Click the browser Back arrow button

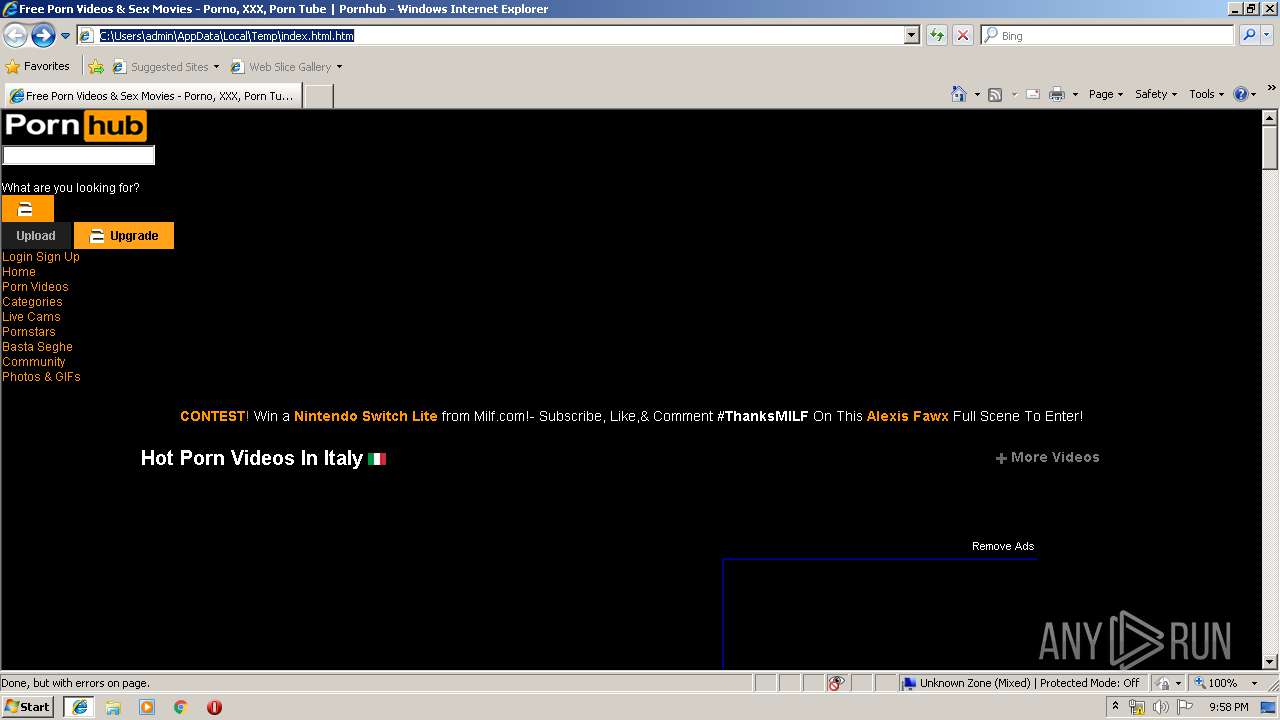click(x=15, y=36)
